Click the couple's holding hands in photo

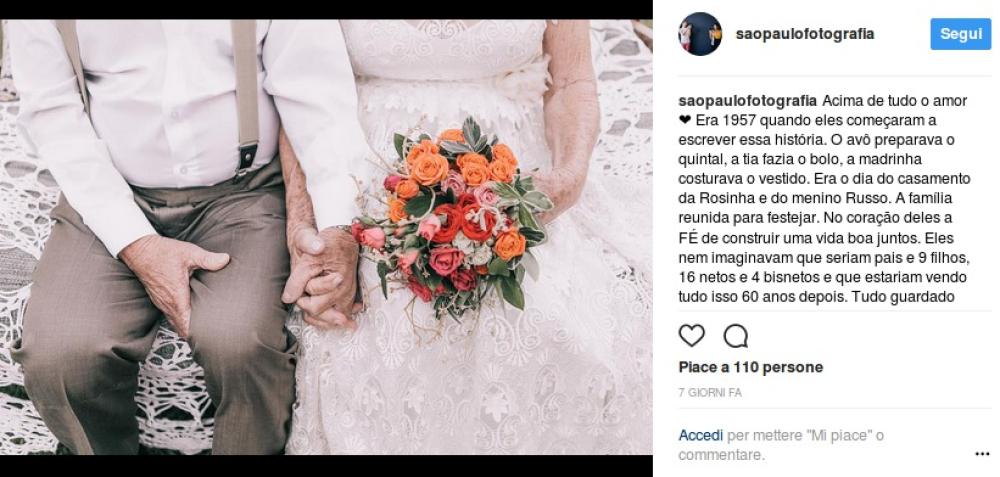tap(322, 275)
